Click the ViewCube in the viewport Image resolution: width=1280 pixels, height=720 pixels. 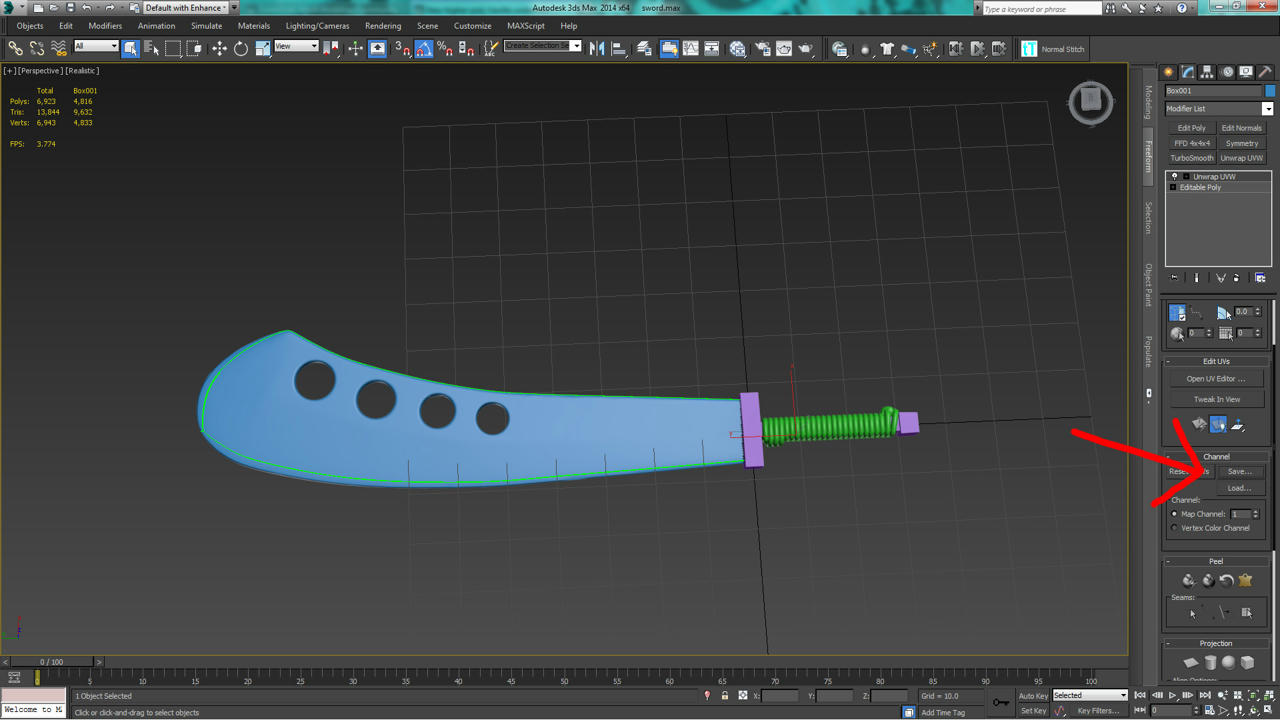(1090, 101)
